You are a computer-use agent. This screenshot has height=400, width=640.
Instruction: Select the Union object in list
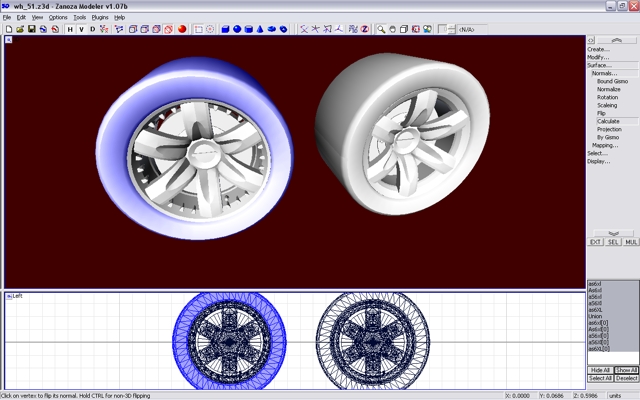point(597,316)
